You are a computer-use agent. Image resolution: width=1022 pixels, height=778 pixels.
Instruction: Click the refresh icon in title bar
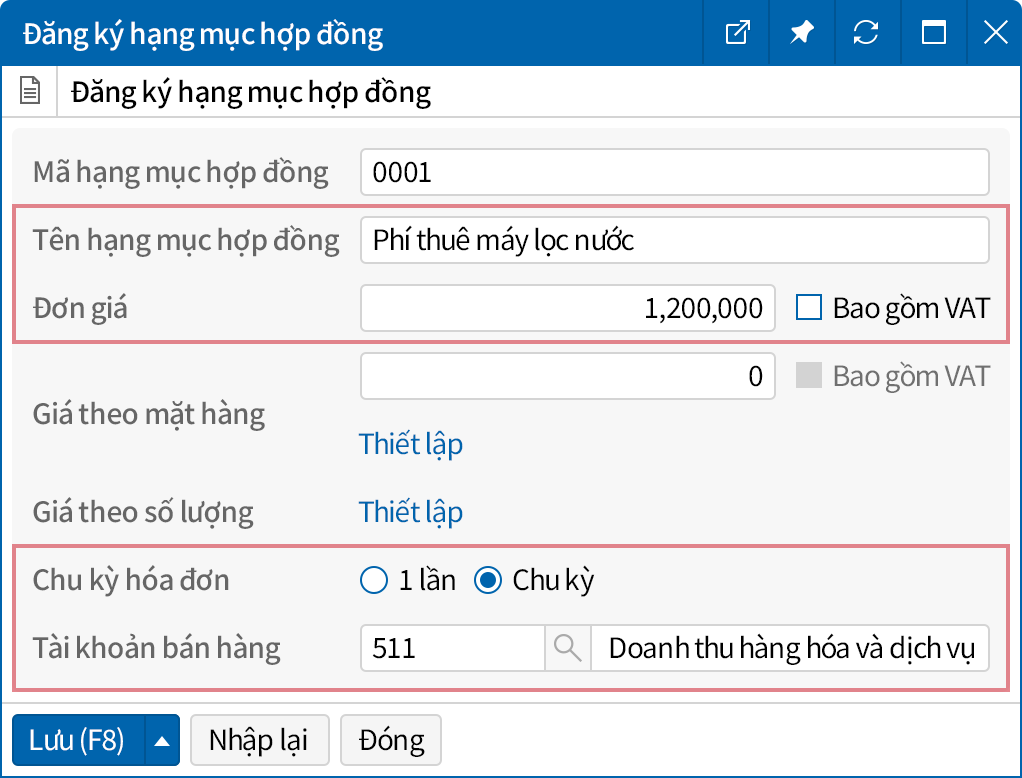pyautogui.click(x=866, y=33)
